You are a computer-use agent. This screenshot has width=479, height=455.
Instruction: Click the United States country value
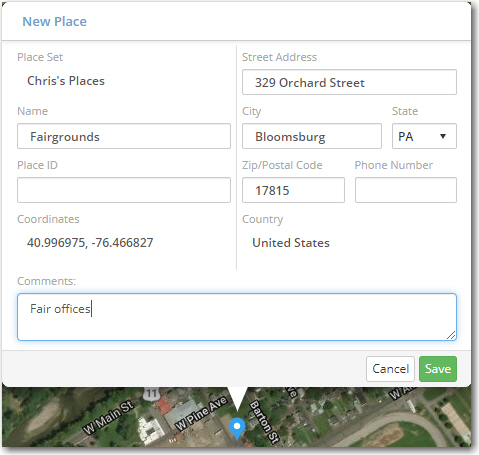(291, 243)
